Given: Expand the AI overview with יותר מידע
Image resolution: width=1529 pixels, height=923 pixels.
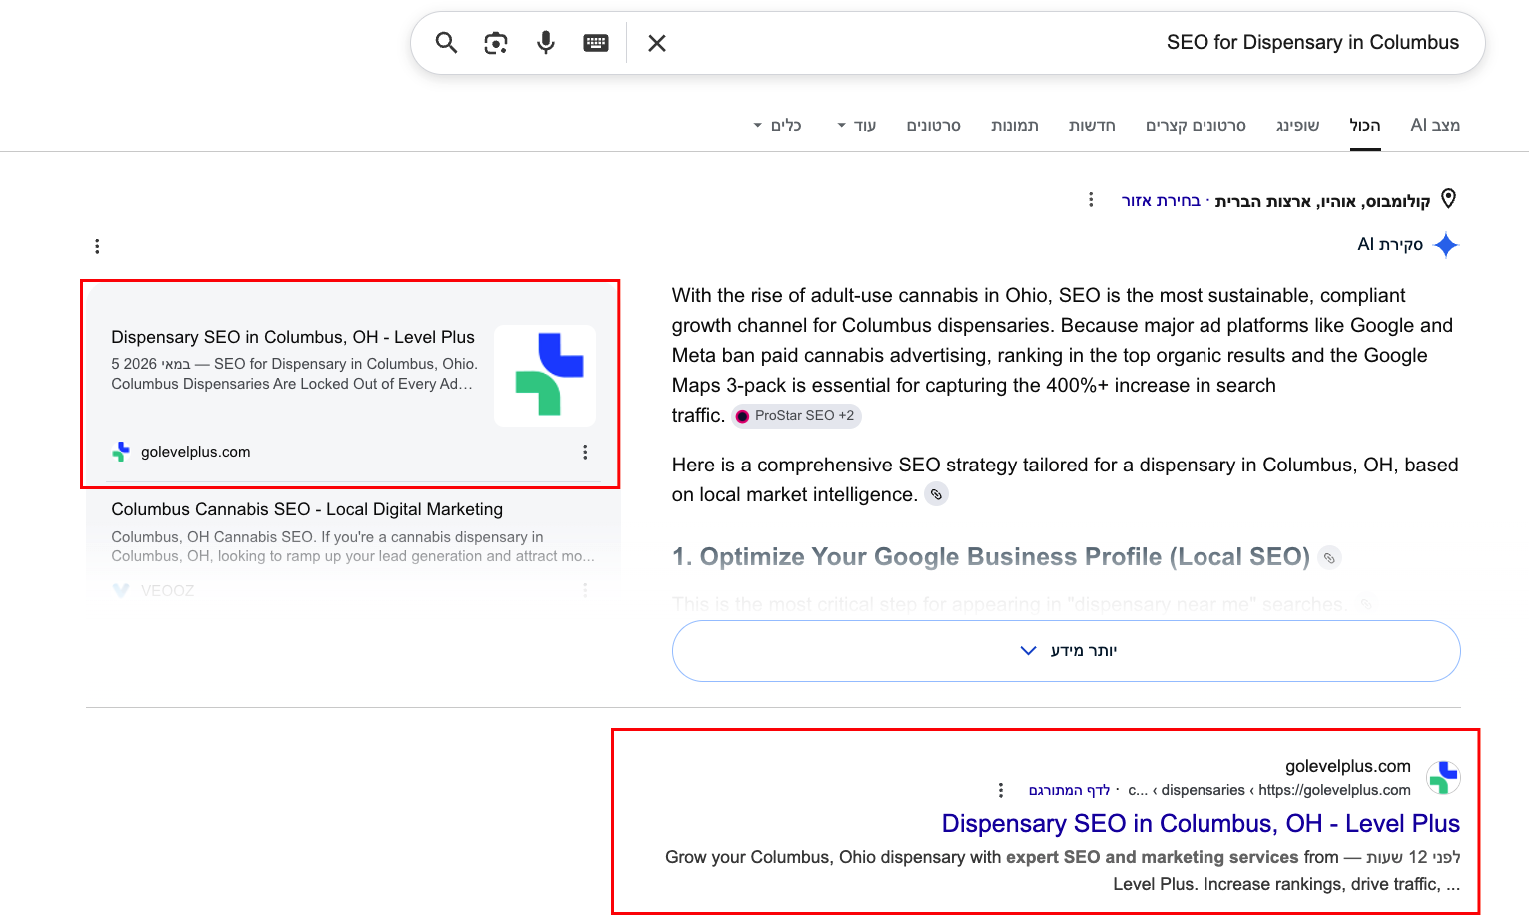Looking at the screenshot, I should tap(1066, 651).
